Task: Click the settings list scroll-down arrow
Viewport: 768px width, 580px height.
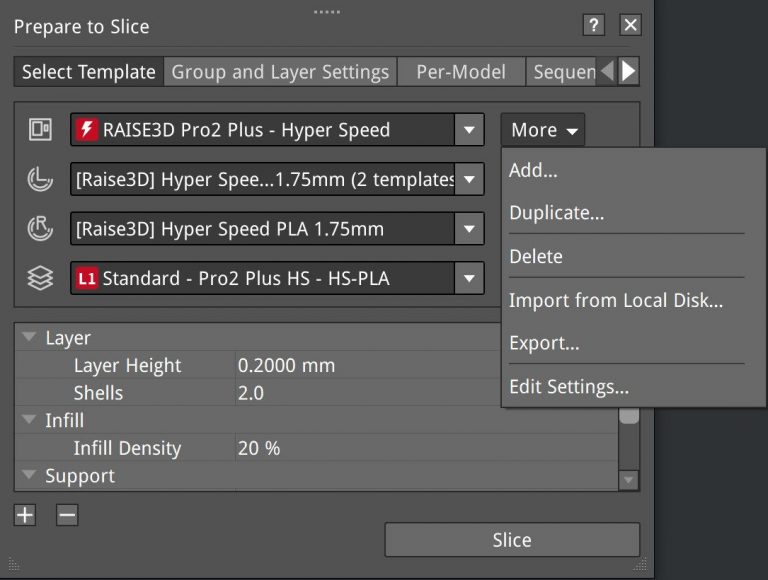Action: coord(629,480)
